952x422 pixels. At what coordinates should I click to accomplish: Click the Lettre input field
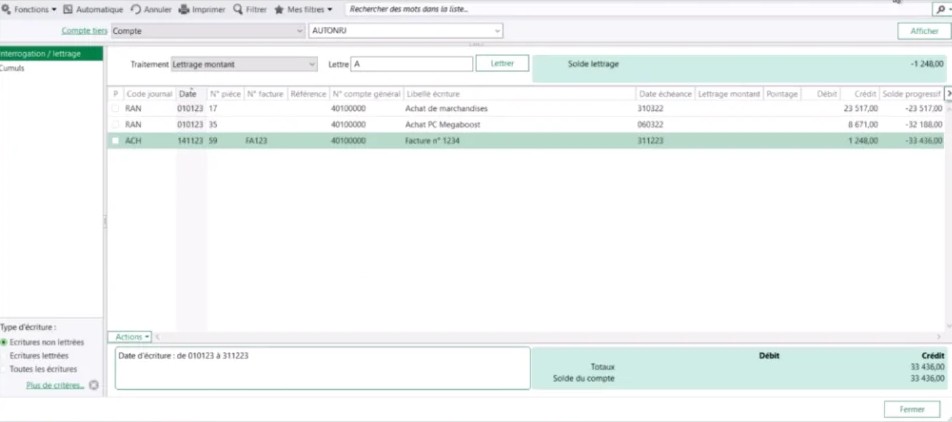point(411,64)
